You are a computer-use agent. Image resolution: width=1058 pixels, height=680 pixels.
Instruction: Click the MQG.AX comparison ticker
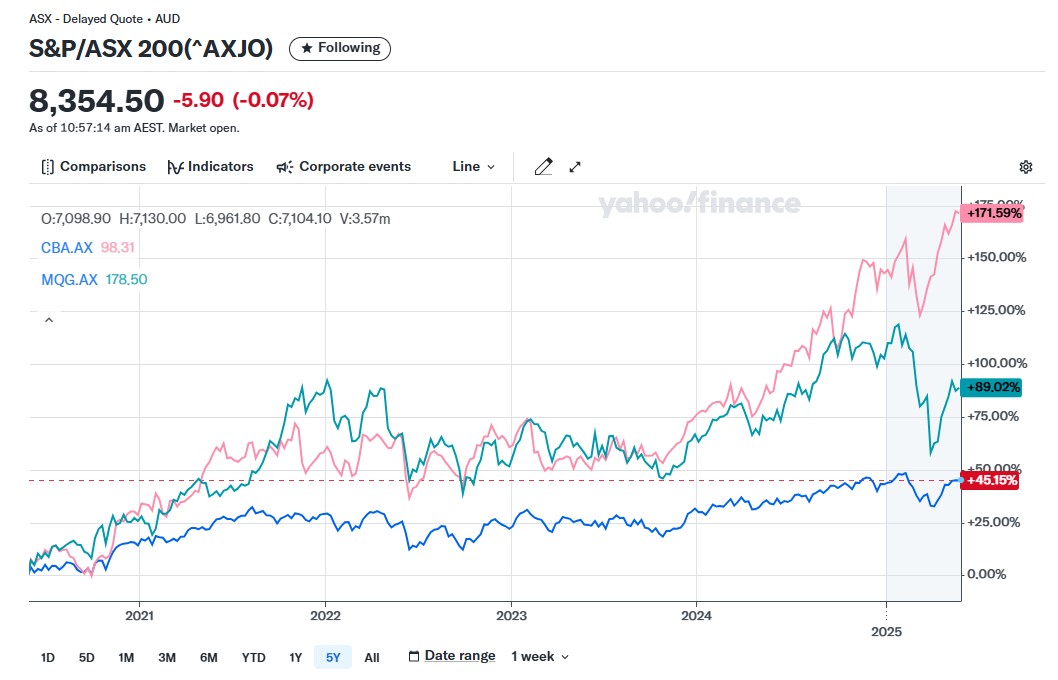point(70,280)
